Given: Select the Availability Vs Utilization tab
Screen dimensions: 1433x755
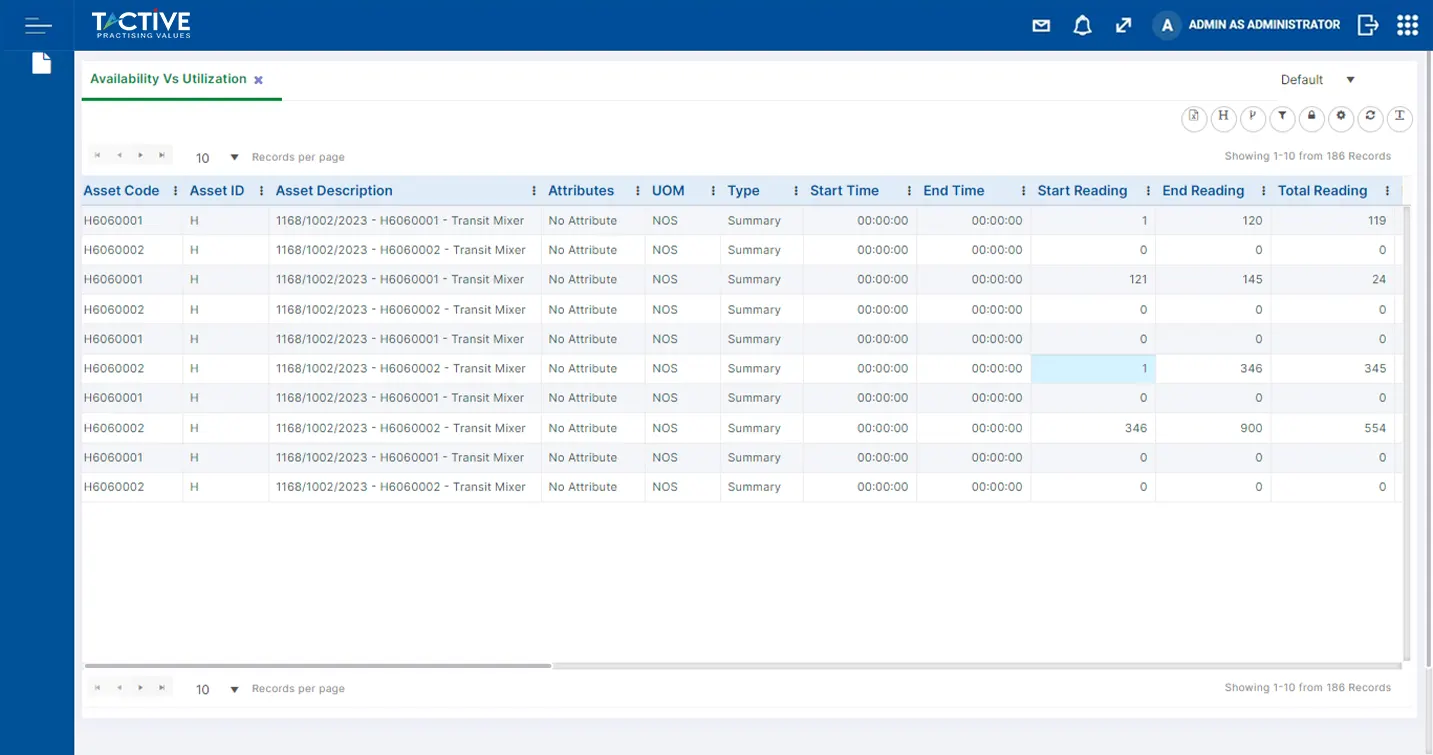Looking at the screenshot, I should click(168, 79).
